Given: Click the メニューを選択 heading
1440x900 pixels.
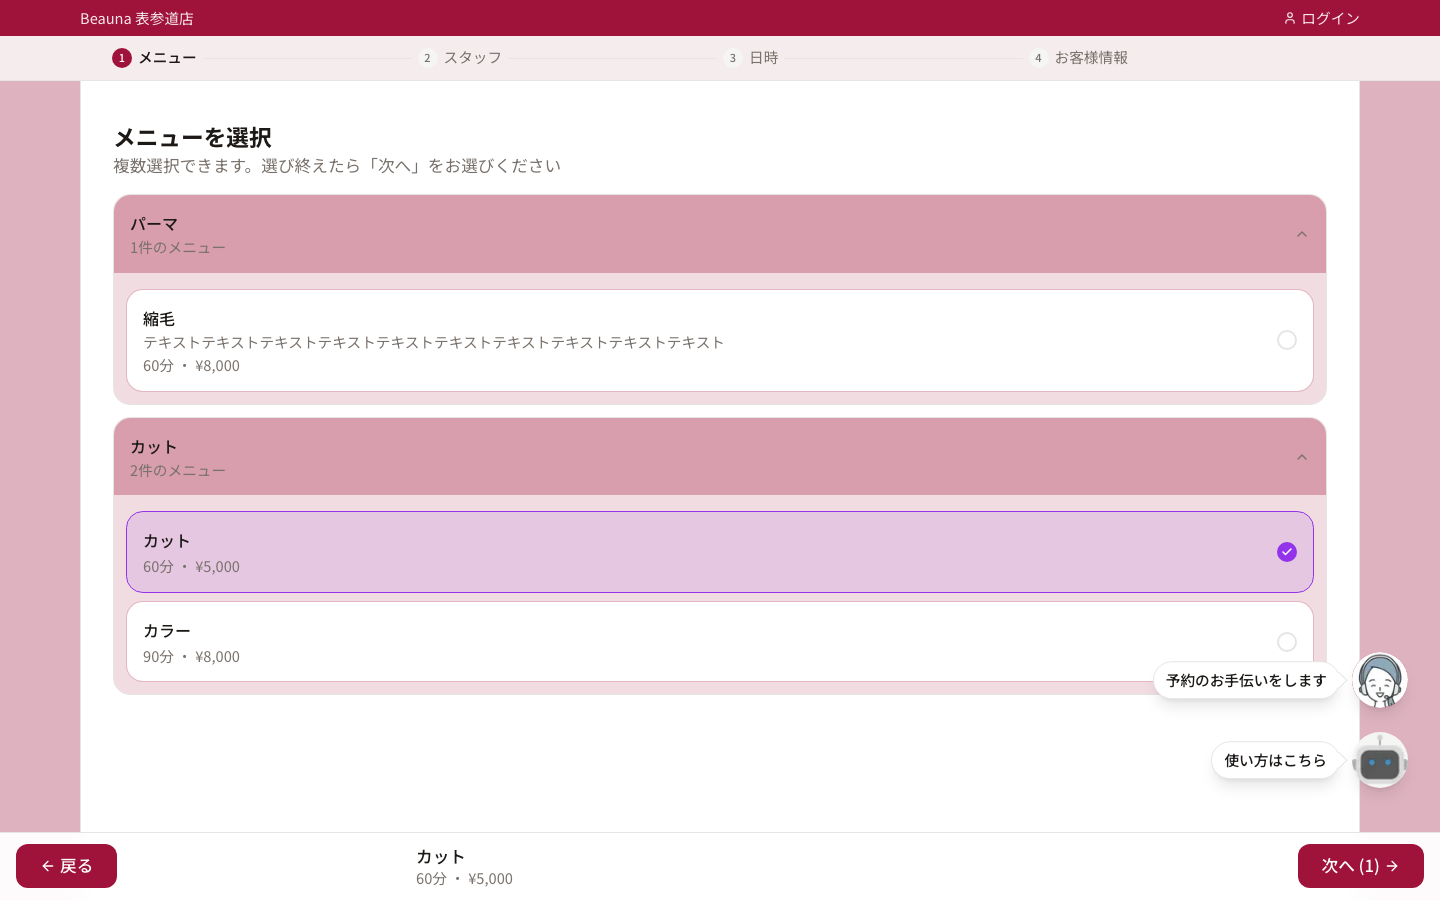Looking at the screenshot, I should (192, 137).
